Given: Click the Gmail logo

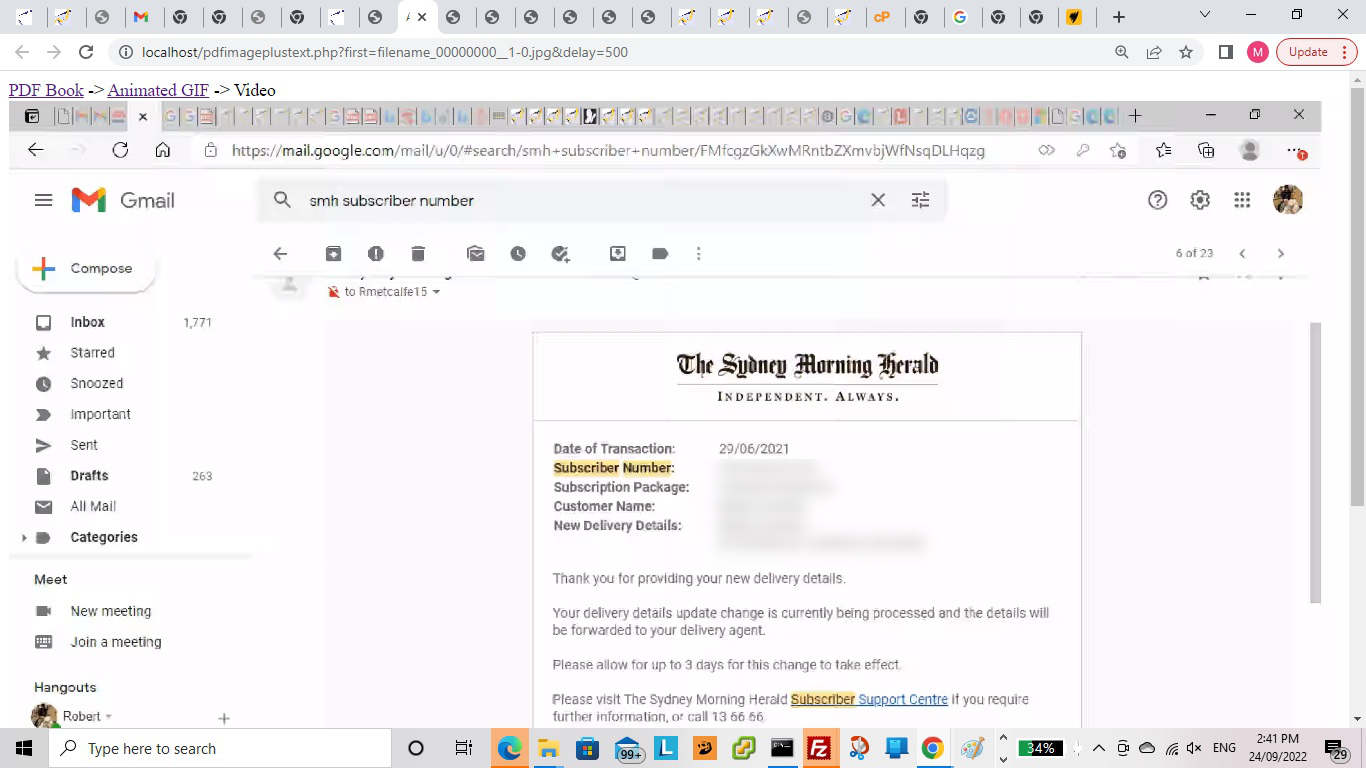Looking at the screenshot, I should pos(123,200).
